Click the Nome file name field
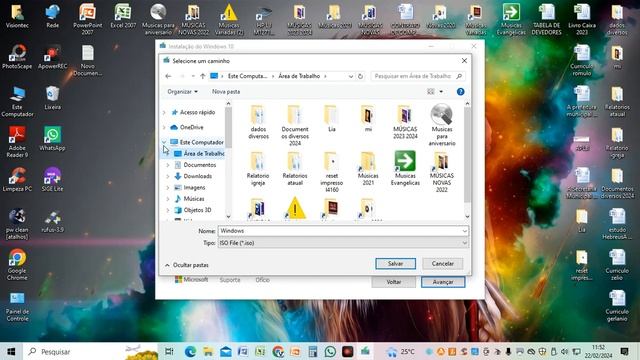 (x=343, y=231)
